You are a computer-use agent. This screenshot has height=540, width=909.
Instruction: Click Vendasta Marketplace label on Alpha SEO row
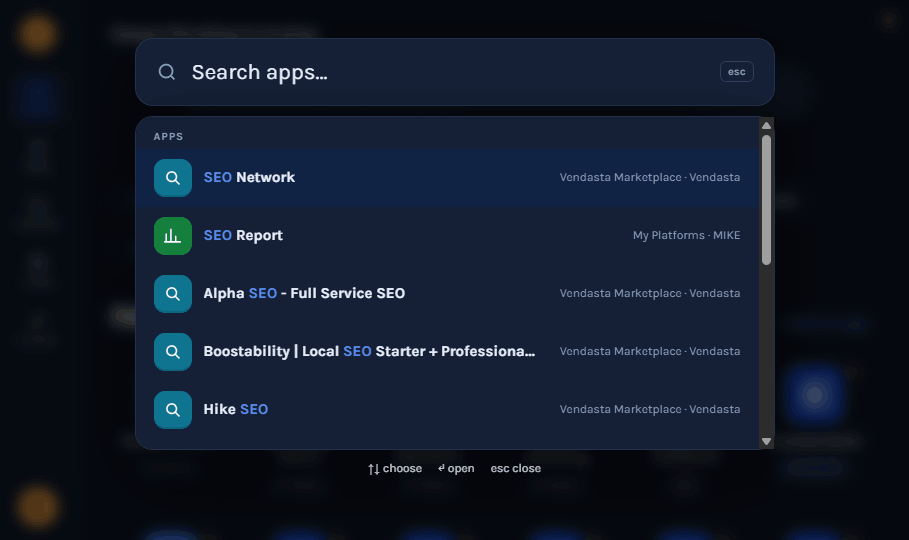(x=649, y=293)
